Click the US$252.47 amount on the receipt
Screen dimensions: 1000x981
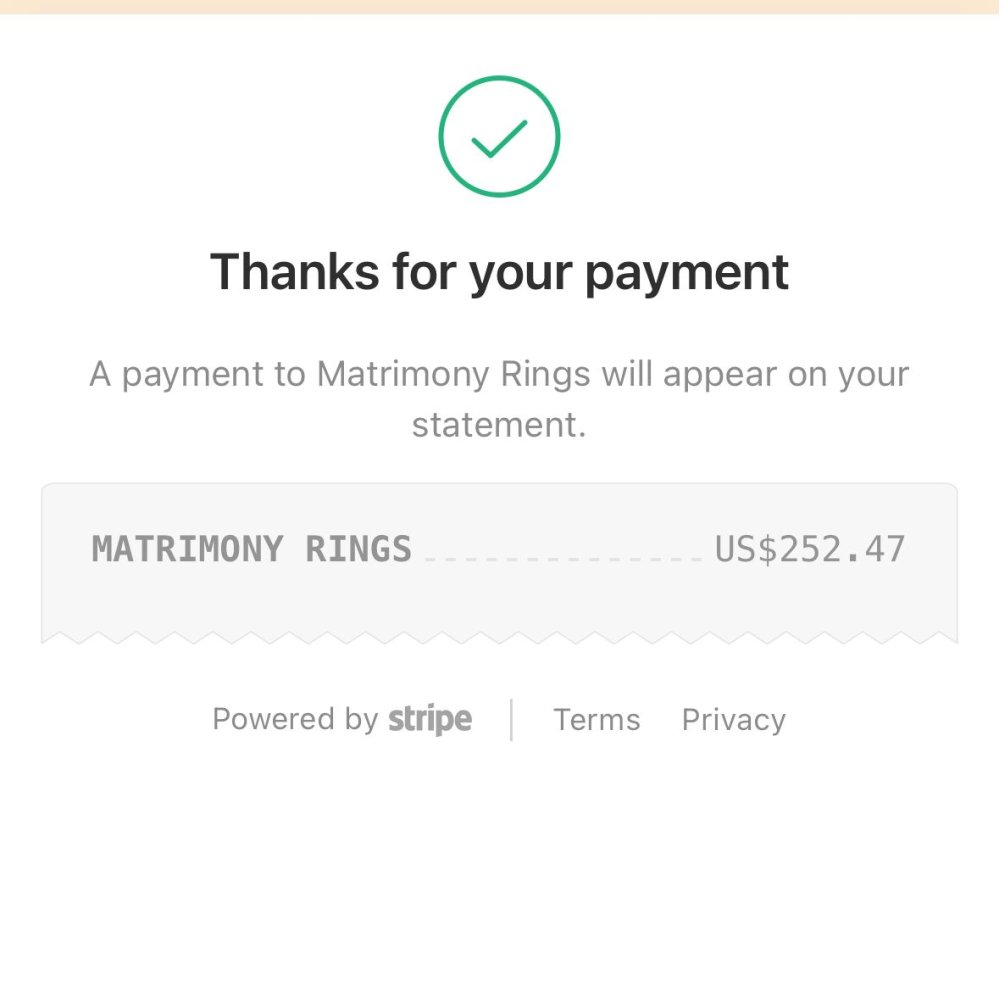(810, 549)
